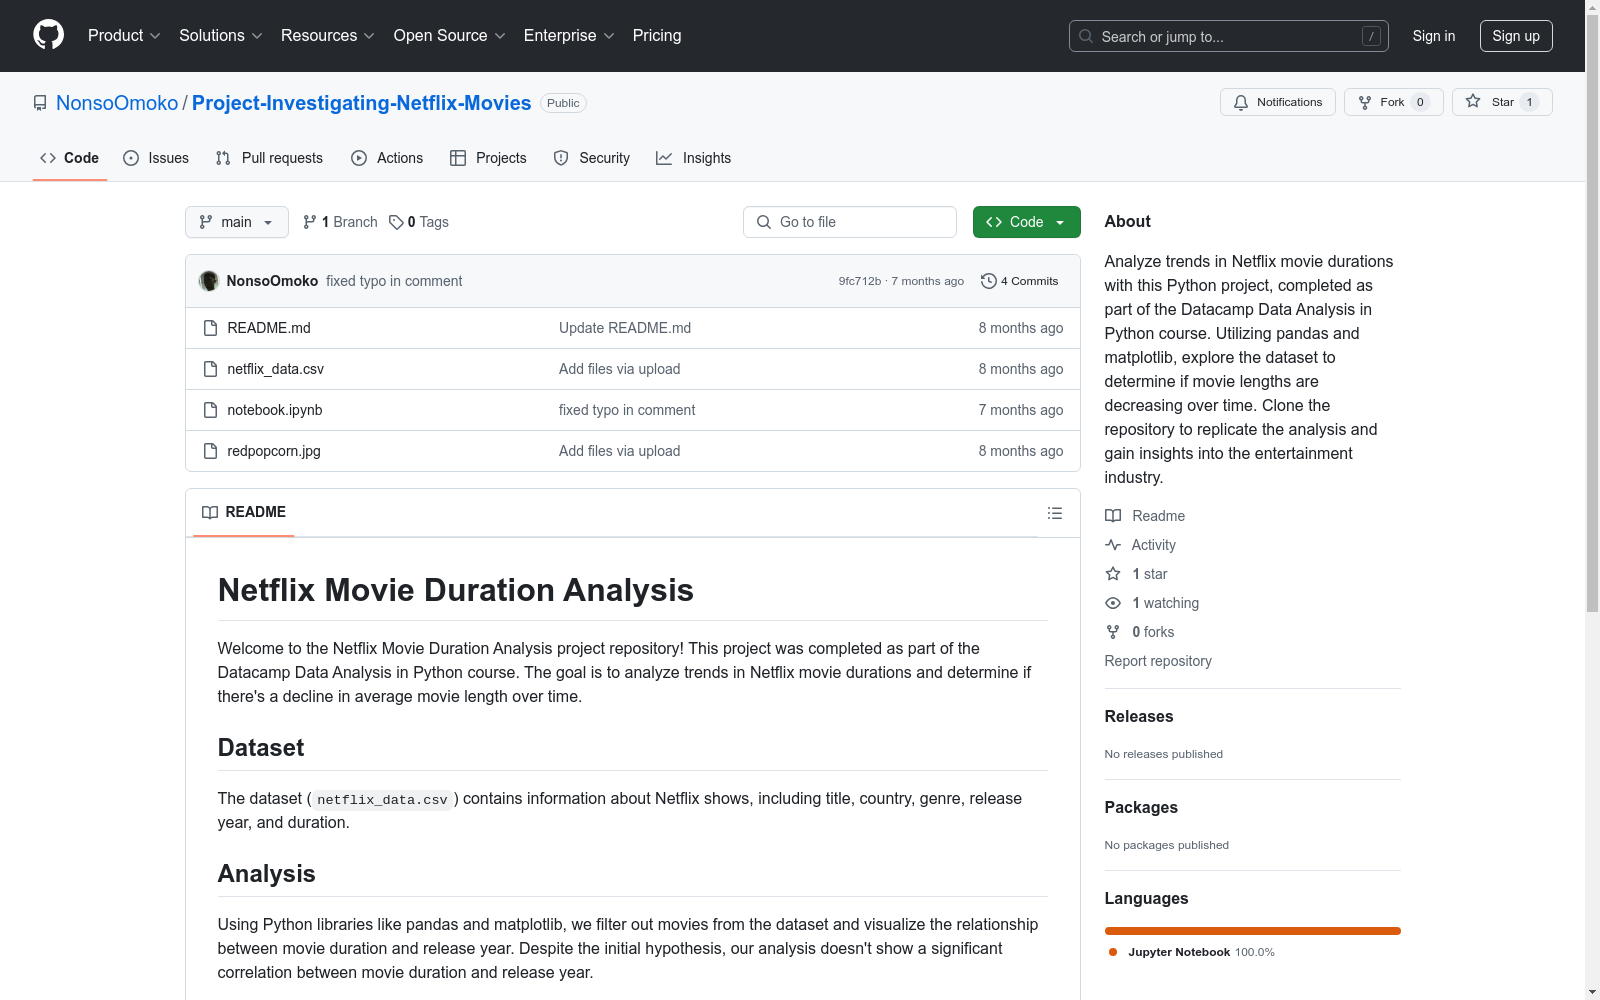The height and width of the screenshot is (1000, 1600).
Task: Click the netflix_data.csv file icon
Action: pos(210,369)
